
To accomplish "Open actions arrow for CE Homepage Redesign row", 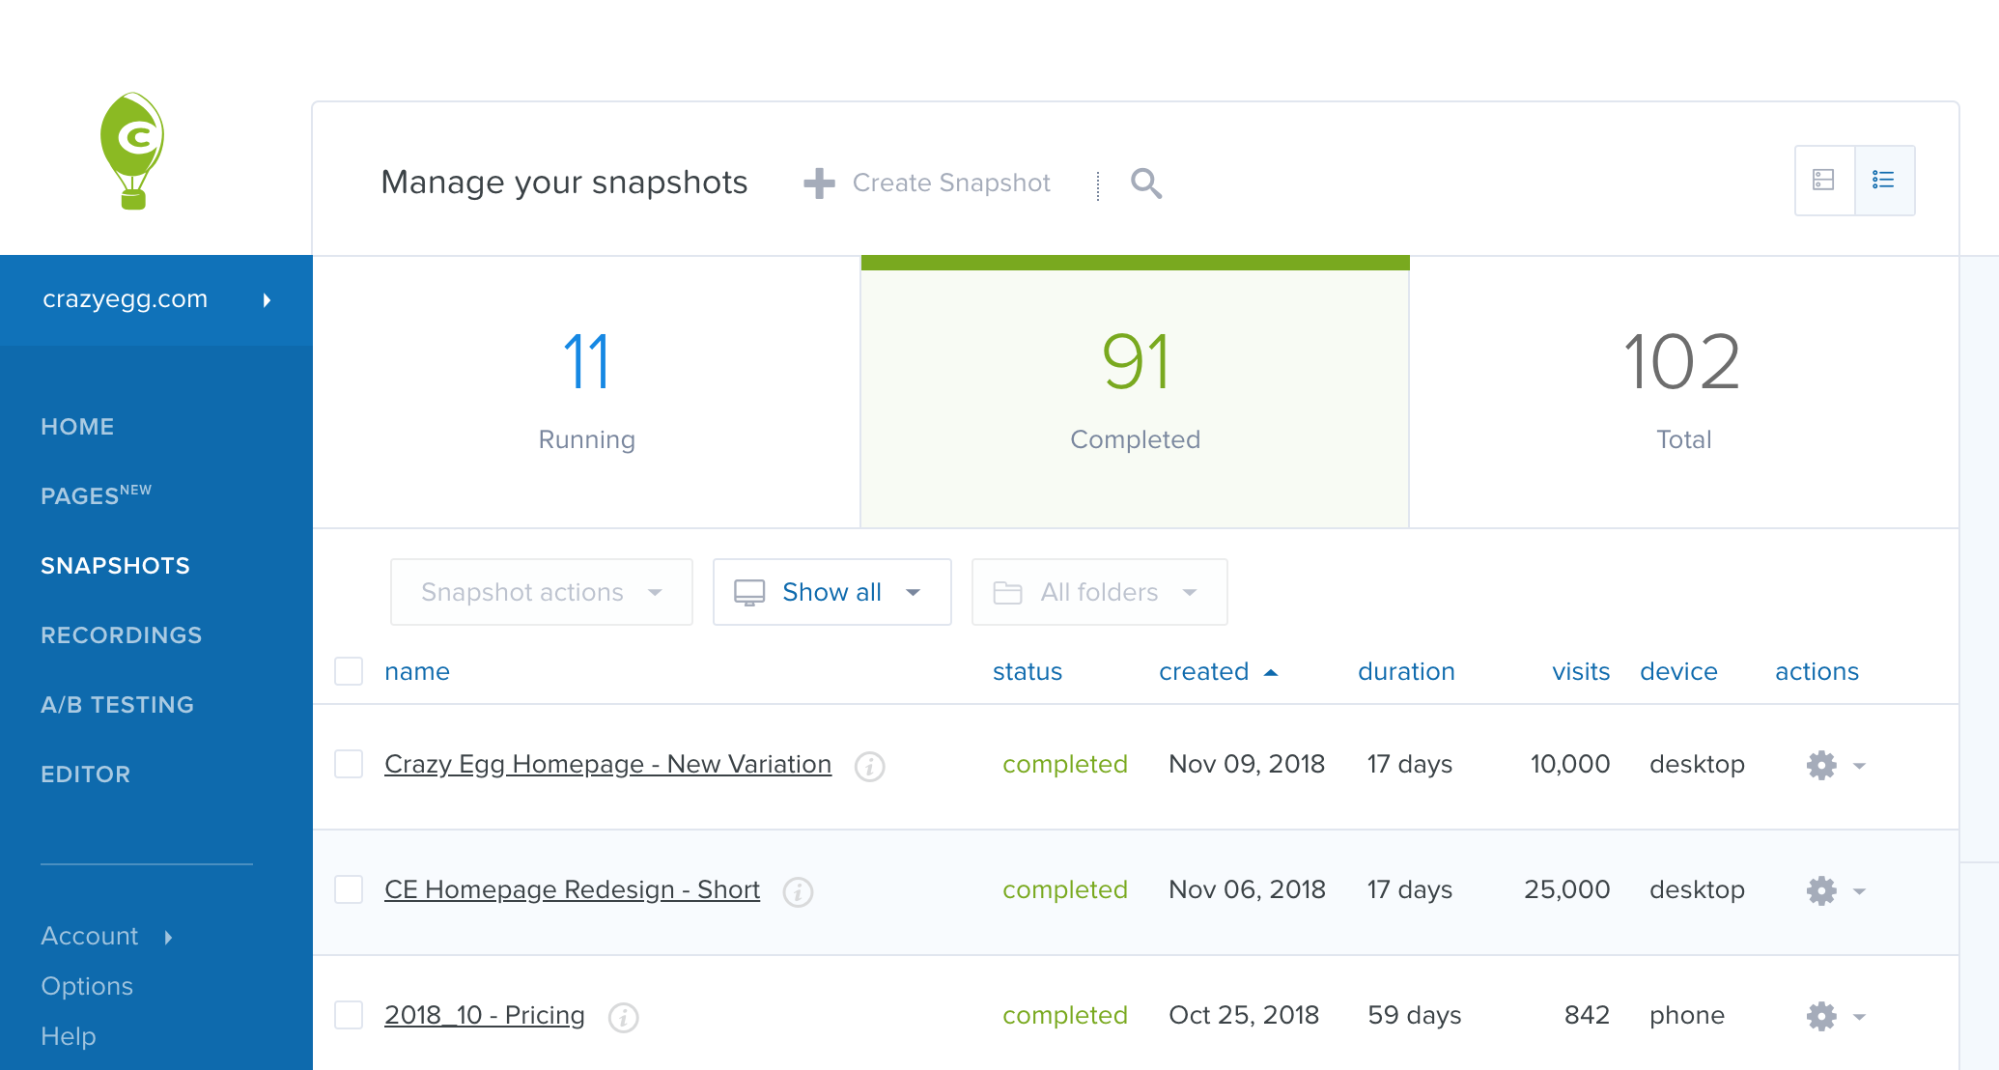I will pyautogui.click(x=1860, y=891).
